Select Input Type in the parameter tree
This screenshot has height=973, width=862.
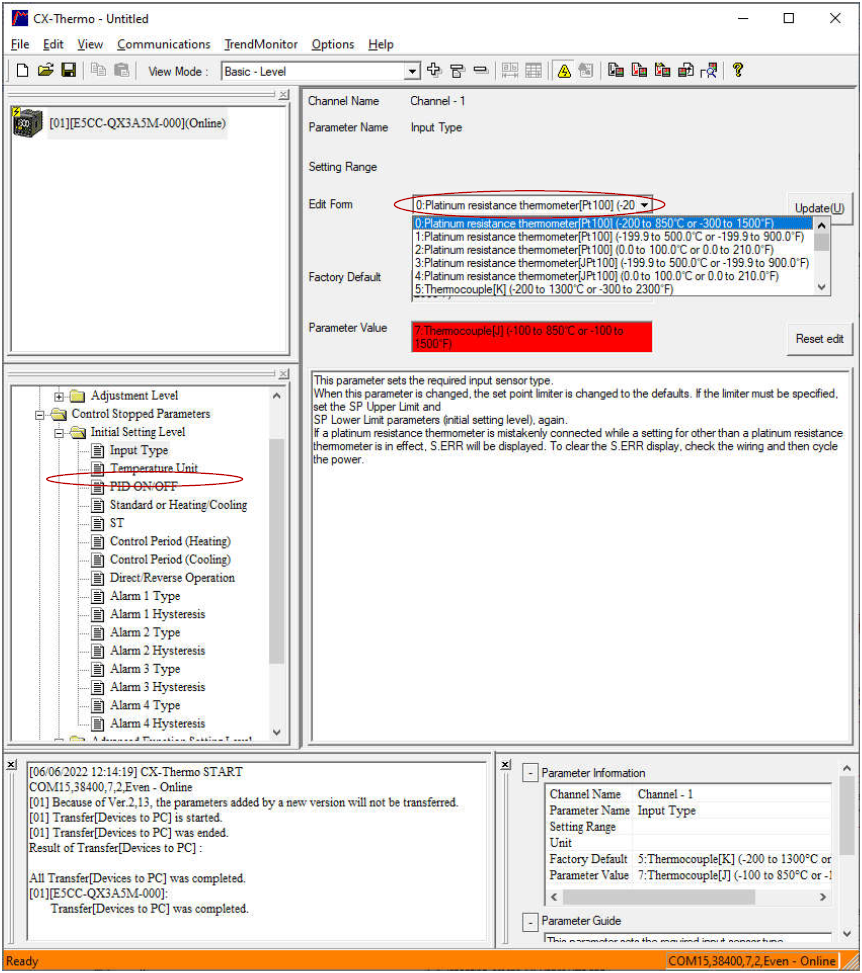[x=139, y=450]
